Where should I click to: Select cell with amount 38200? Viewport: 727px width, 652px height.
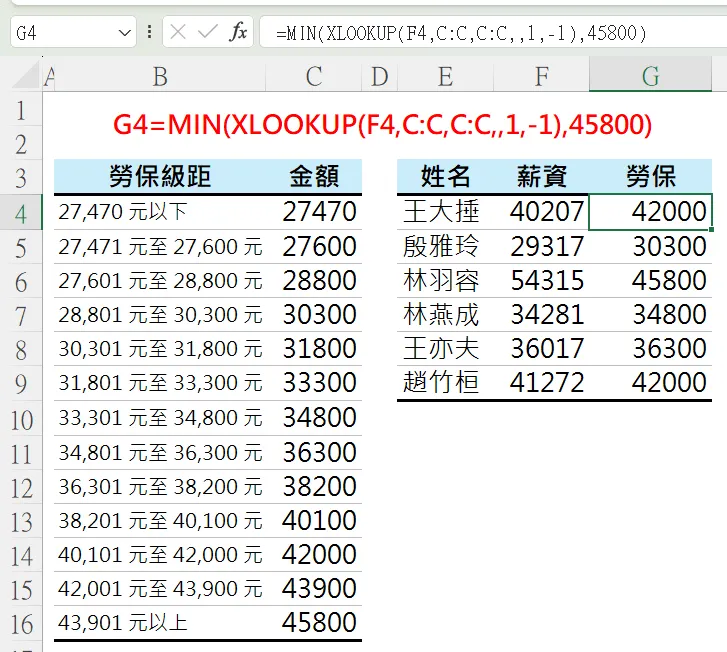[314, 486]
